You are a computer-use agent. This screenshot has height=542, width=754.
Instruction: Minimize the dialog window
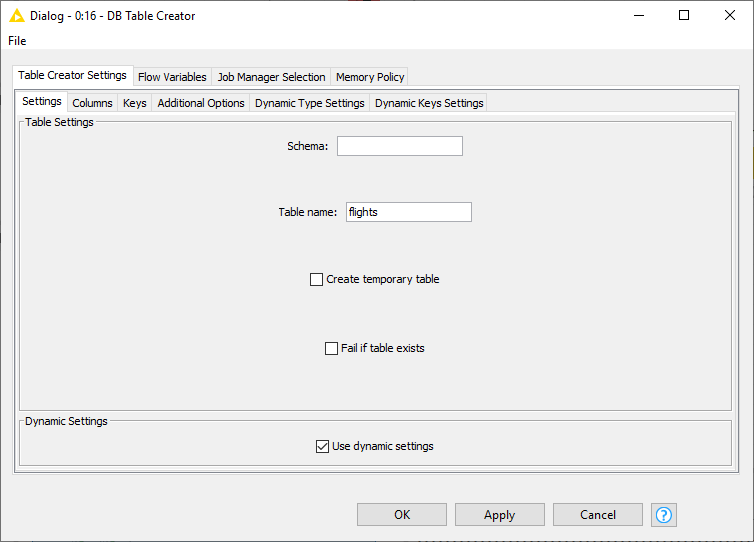[x=639, y=15]
